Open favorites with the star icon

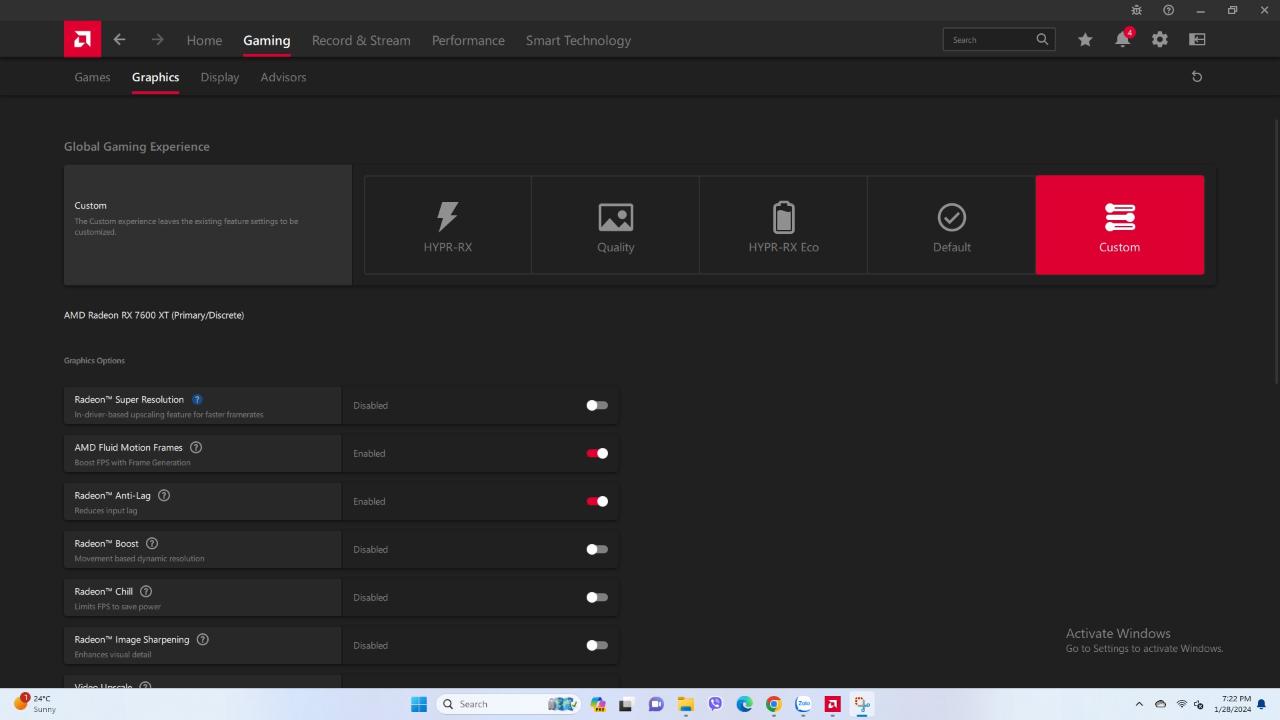(1085, 40)
